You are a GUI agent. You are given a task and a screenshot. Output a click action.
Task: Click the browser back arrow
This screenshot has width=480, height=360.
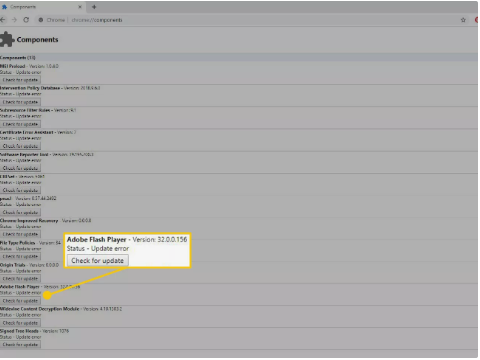click(2, 20)
